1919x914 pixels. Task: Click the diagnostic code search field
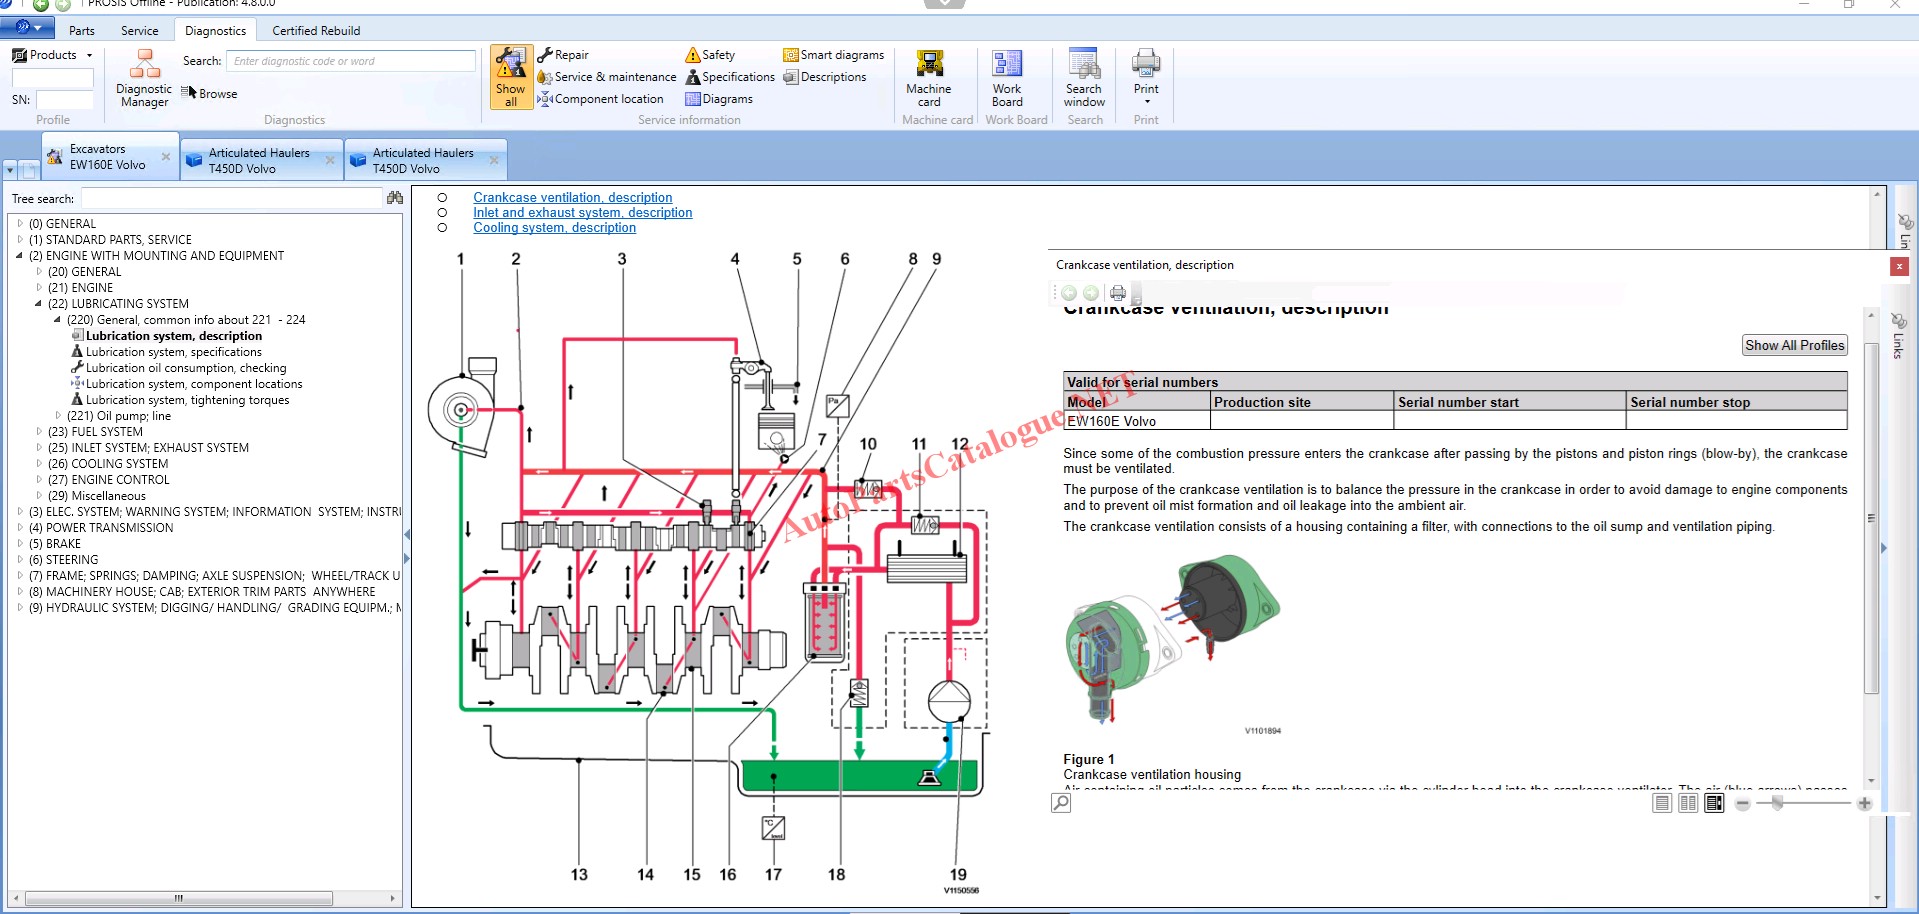click(x=350, y=61)
